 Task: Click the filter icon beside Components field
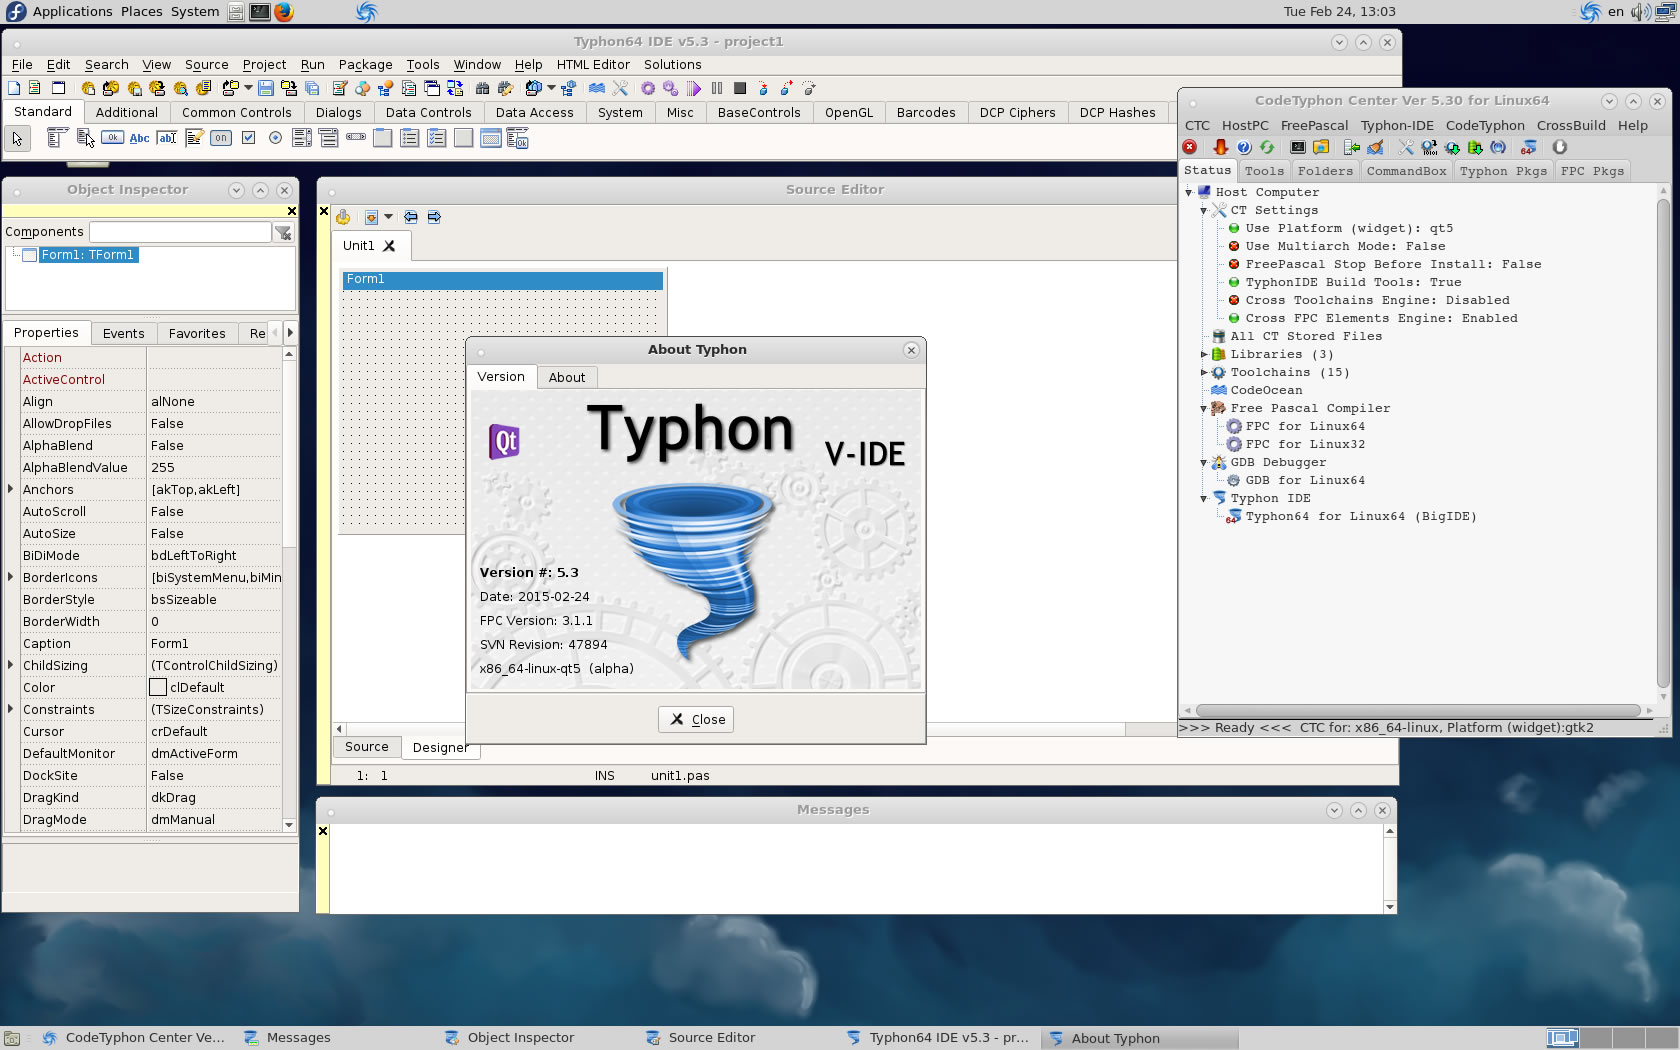283,232
